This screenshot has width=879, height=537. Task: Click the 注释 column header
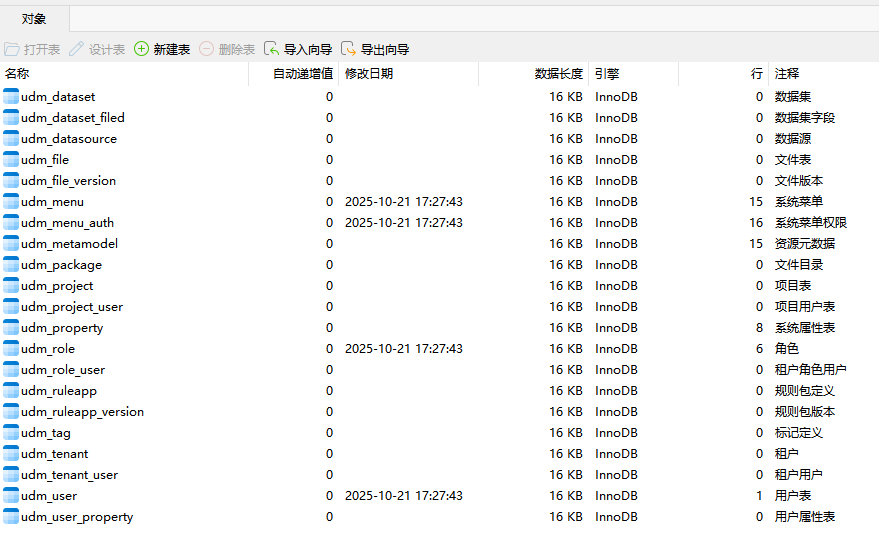[787, 74]
